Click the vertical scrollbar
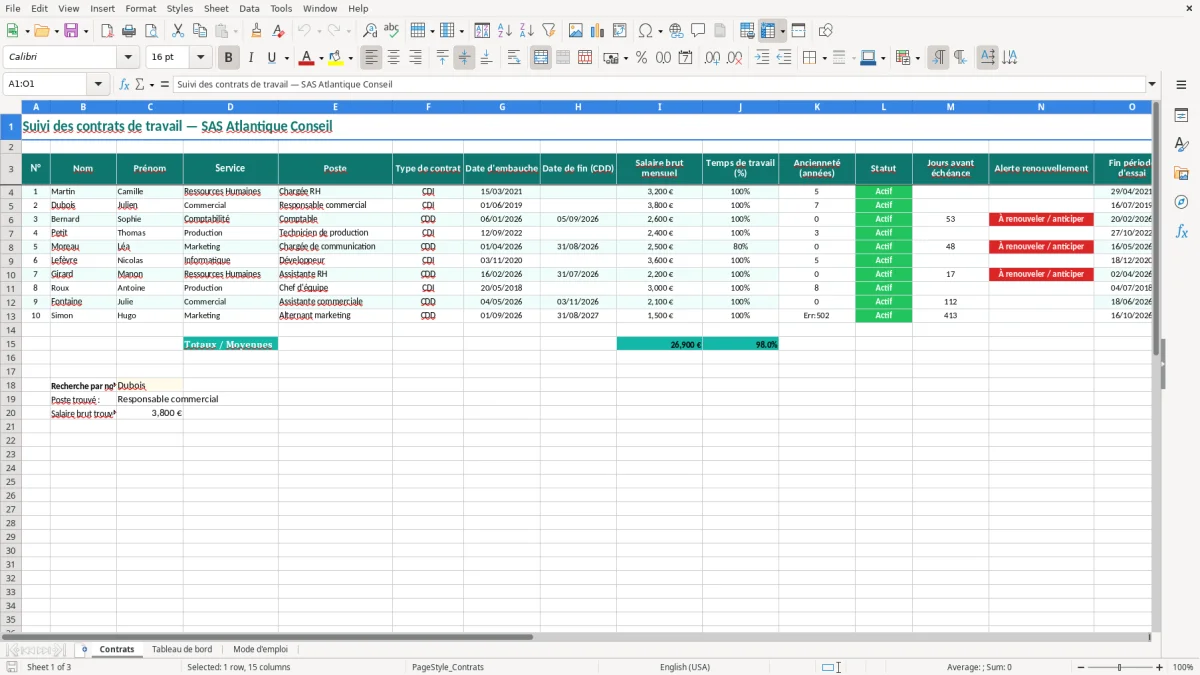Viewport: 1200px width, 675px height. click(x=1156, y=365)
